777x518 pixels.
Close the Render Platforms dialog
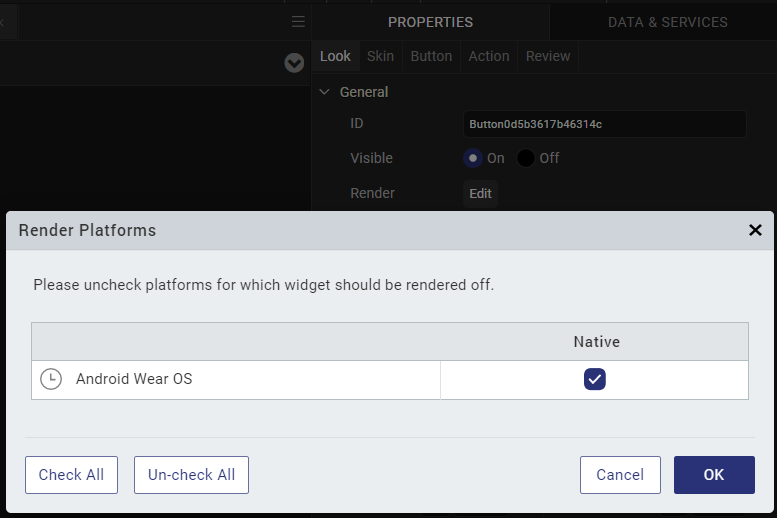(755, 230)
